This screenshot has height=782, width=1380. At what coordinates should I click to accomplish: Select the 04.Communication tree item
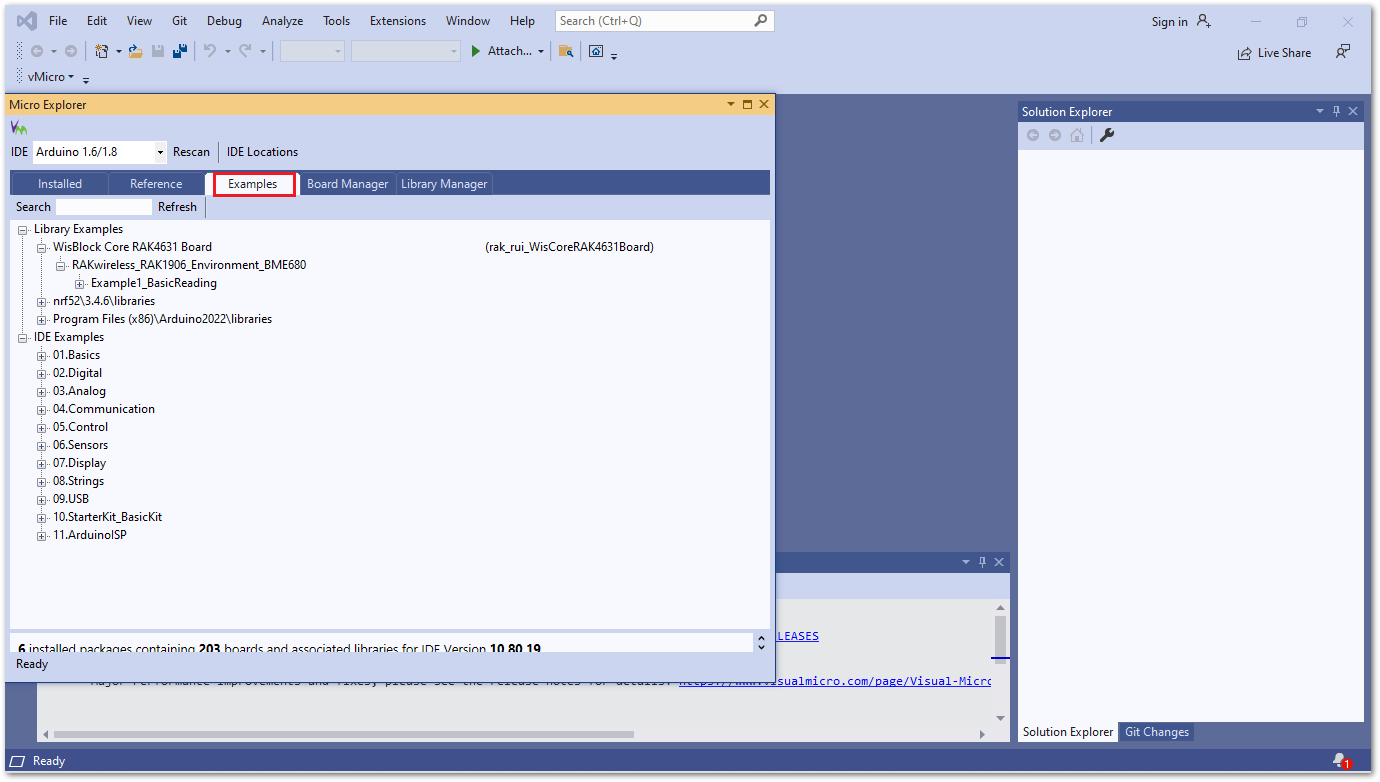(104, 409)
